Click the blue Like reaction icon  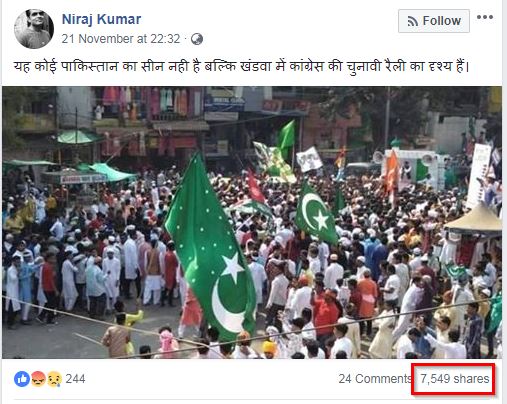(x=22, y=379)
